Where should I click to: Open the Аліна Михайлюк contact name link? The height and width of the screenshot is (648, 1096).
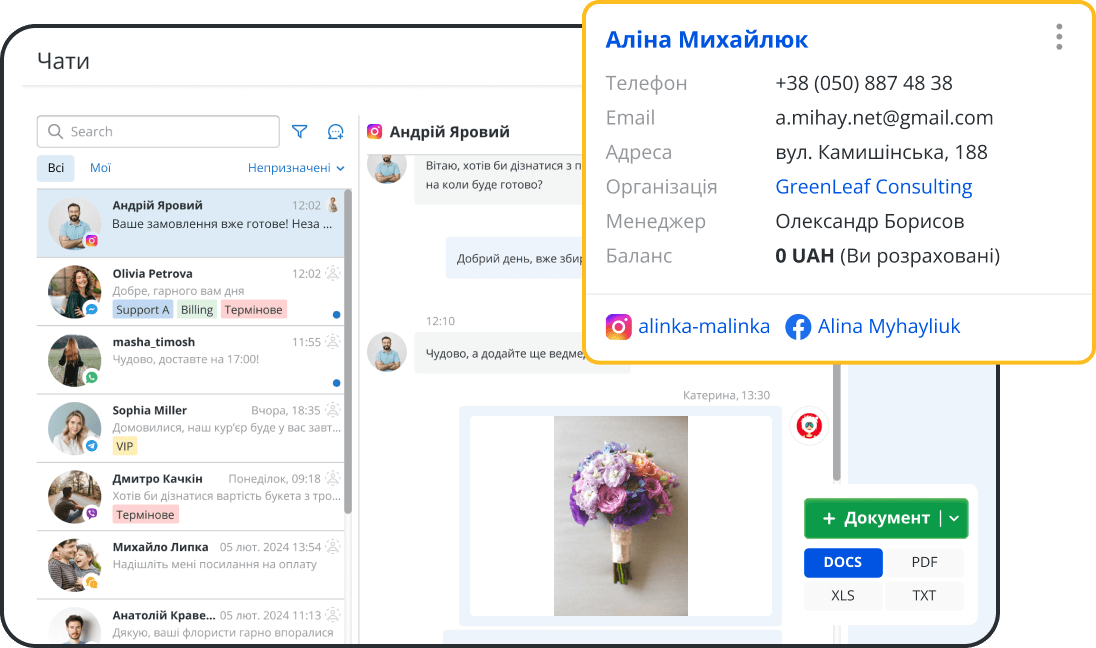(x=706, y=40)
